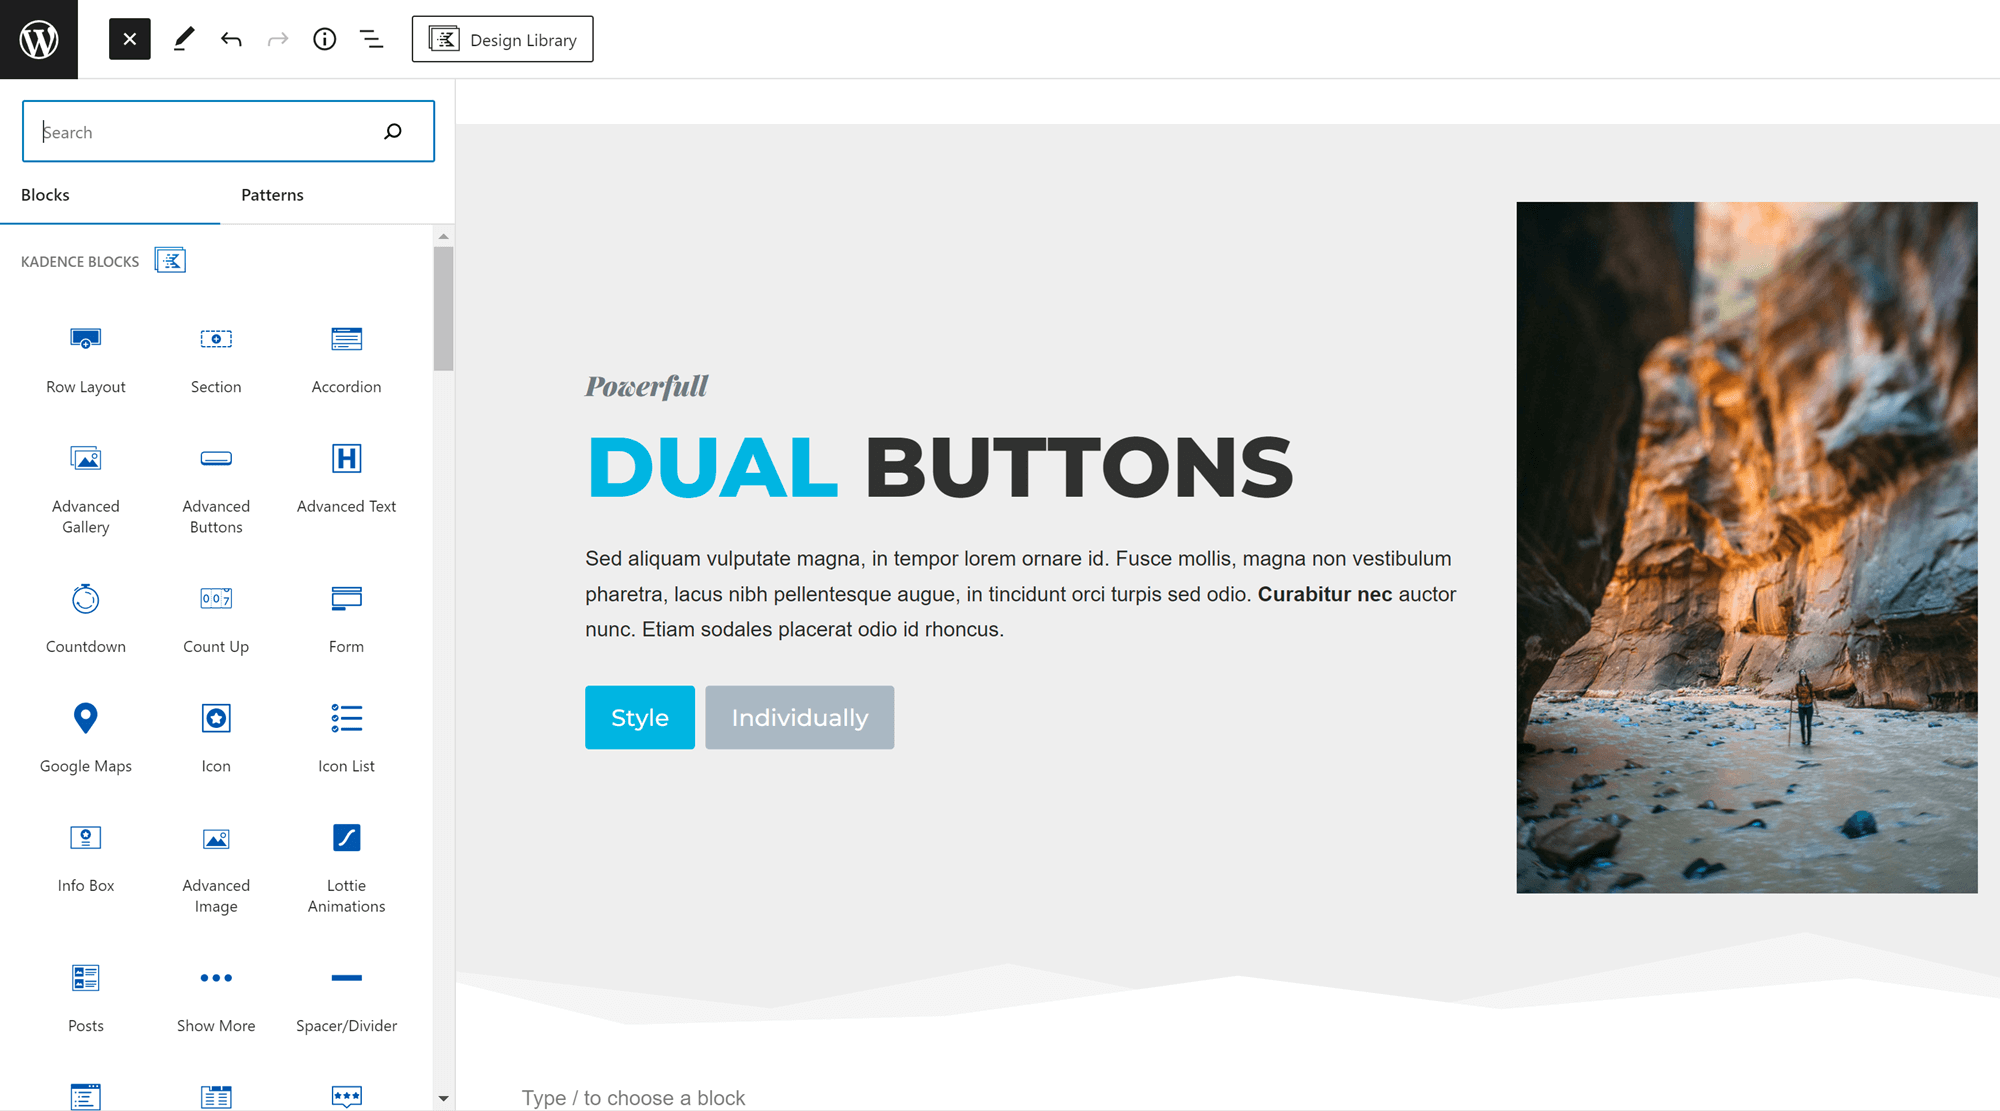
Task: Click the Individually button in preview
Action: (x=799, y=717)
